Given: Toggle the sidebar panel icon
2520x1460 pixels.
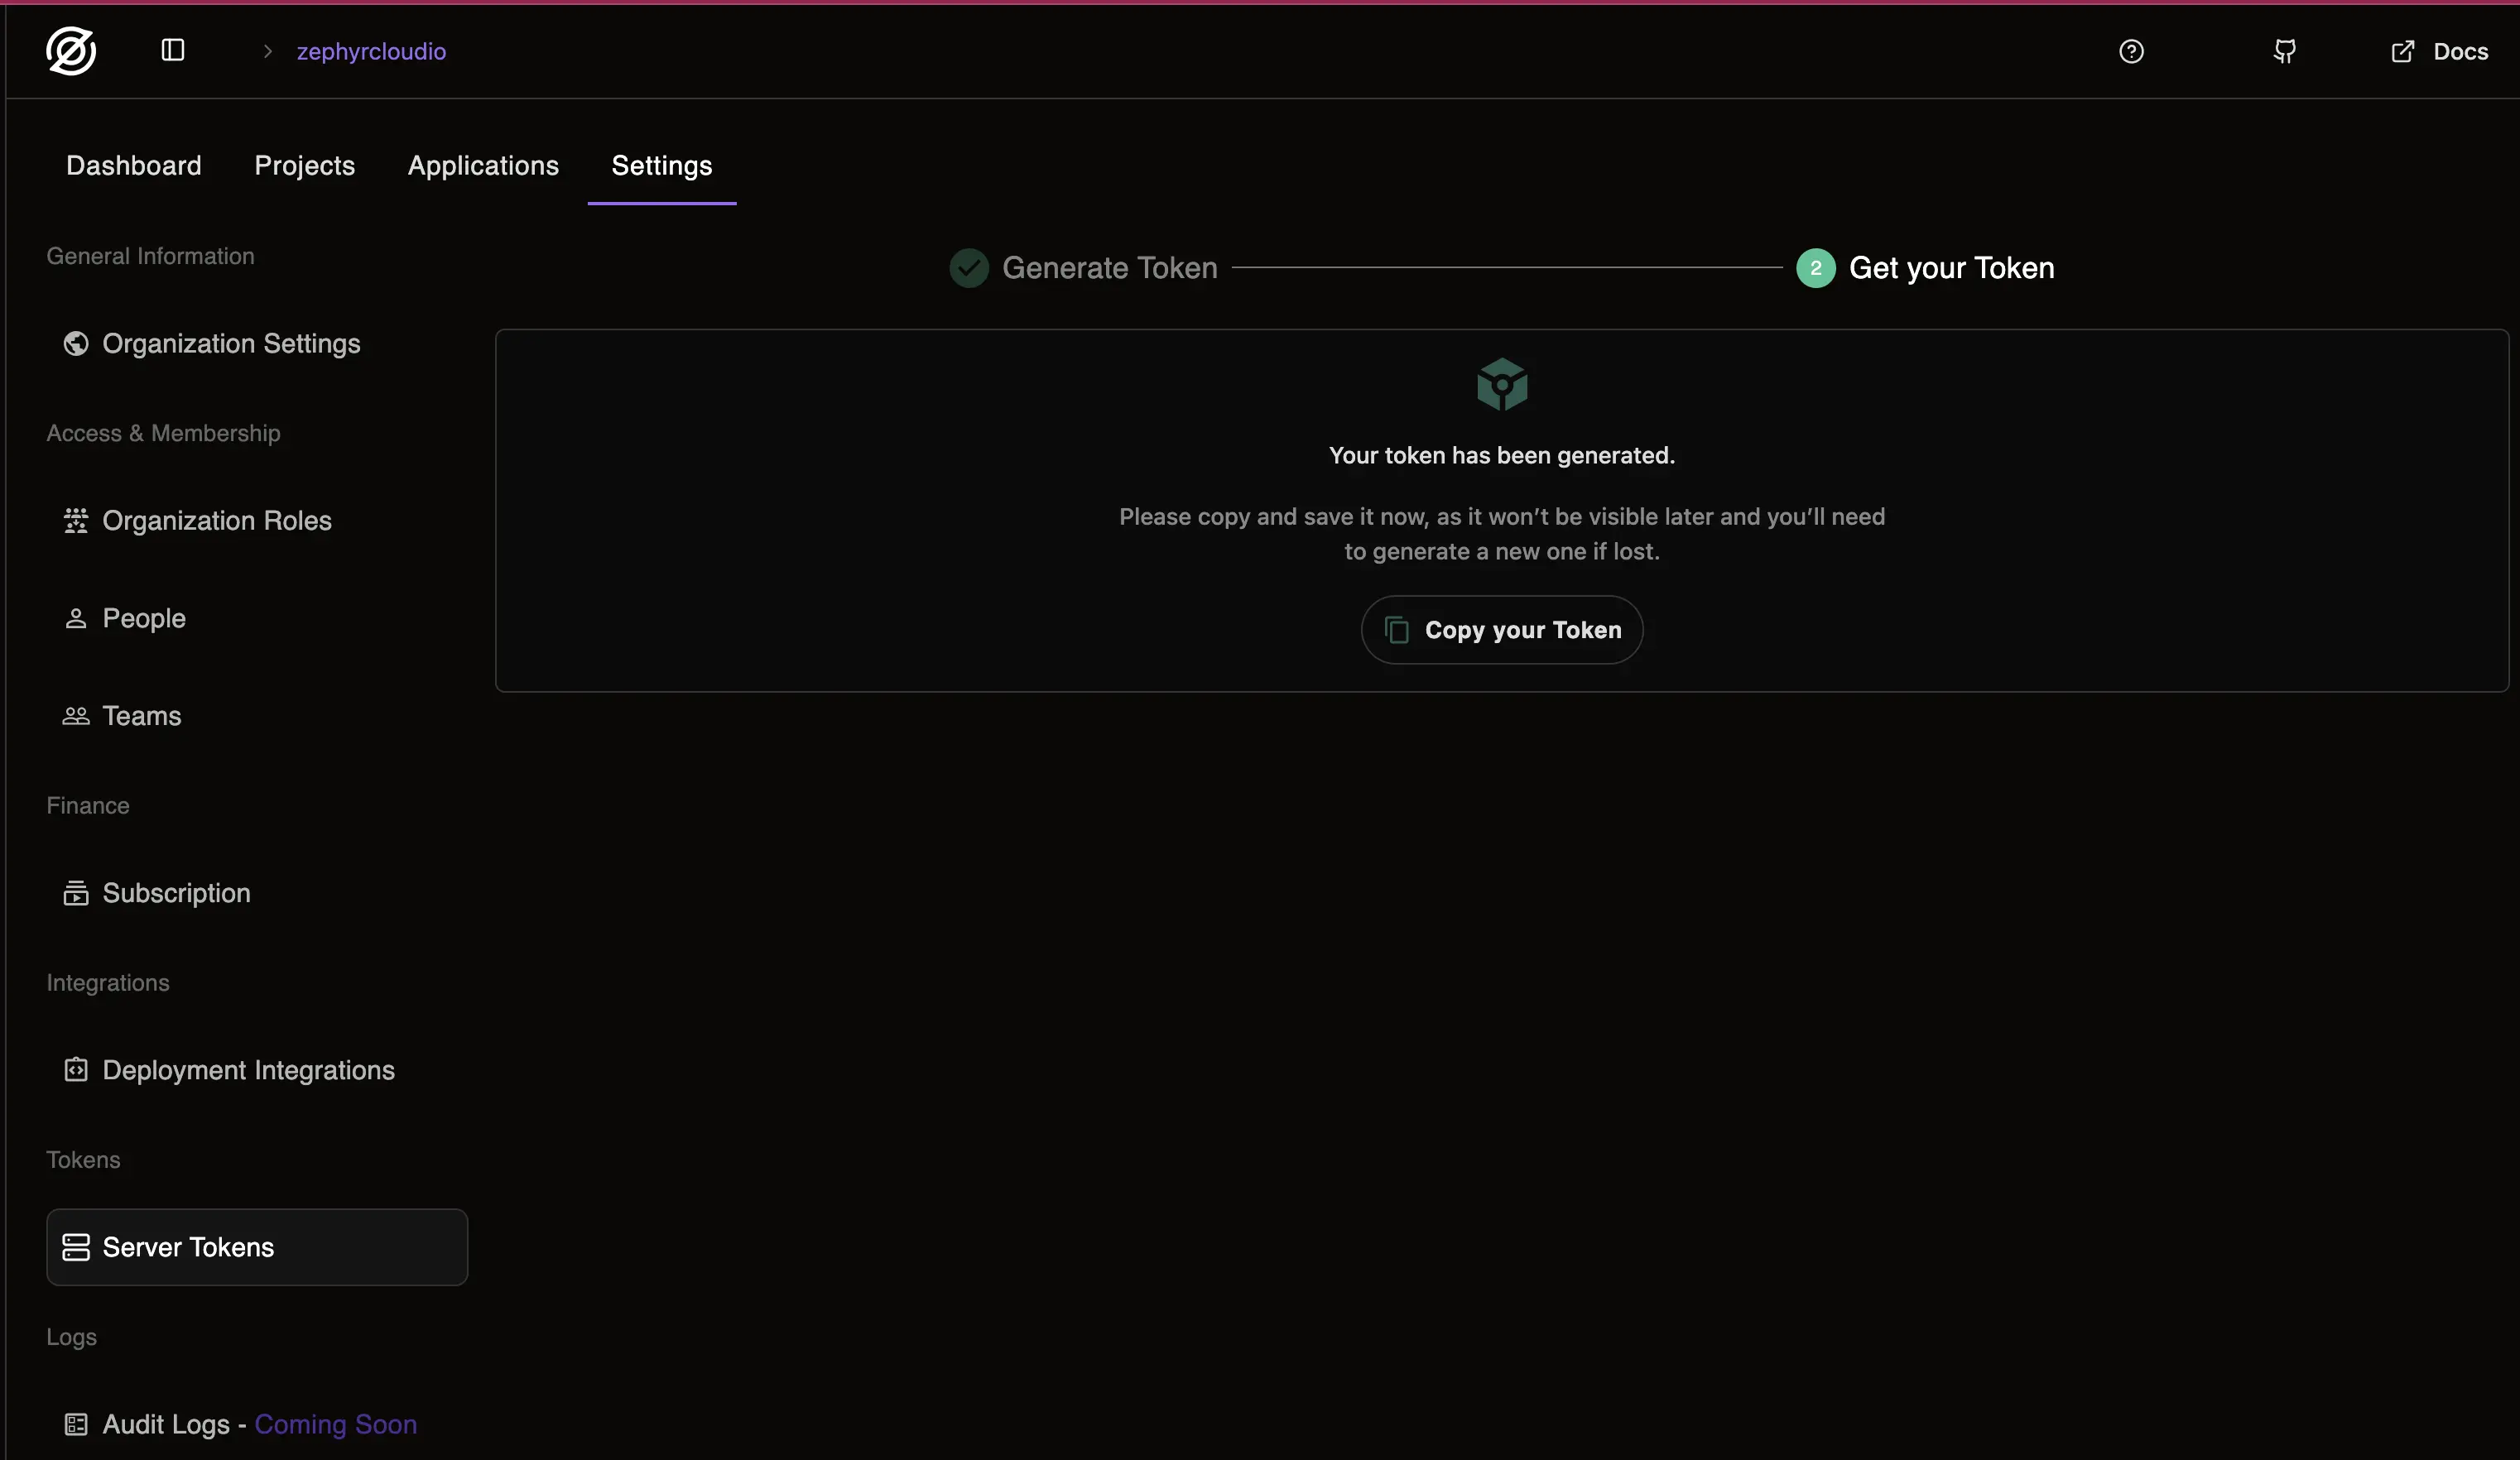Looking at the screenshot, I should pos(172,50).
